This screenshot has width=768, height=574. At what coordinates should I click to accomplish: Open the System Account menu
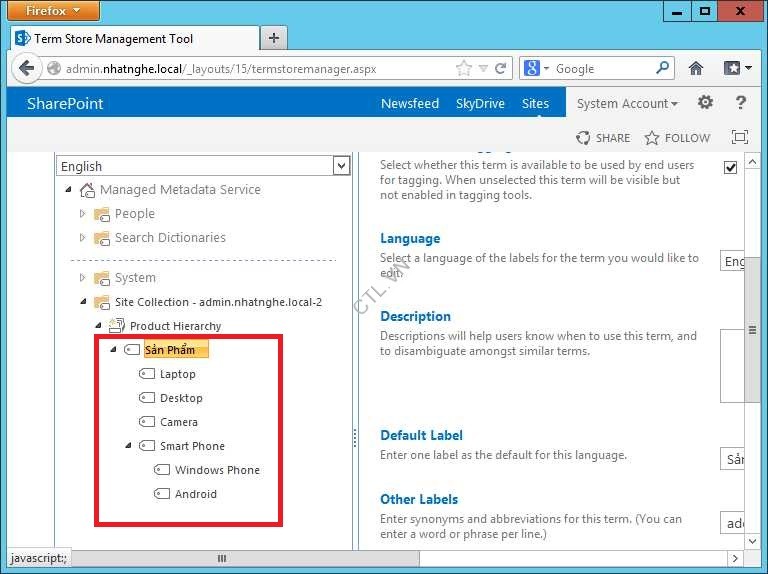[627, 103]
